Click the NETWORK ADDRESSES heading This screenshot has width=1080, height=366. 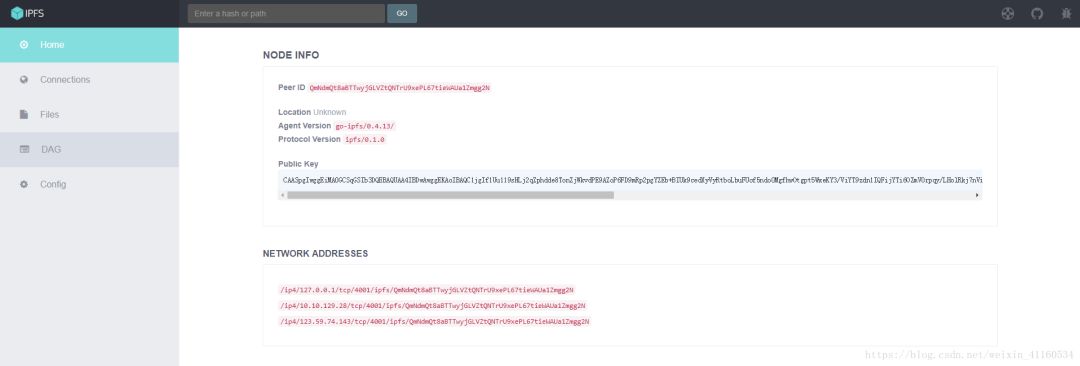(x=315, y=254)
